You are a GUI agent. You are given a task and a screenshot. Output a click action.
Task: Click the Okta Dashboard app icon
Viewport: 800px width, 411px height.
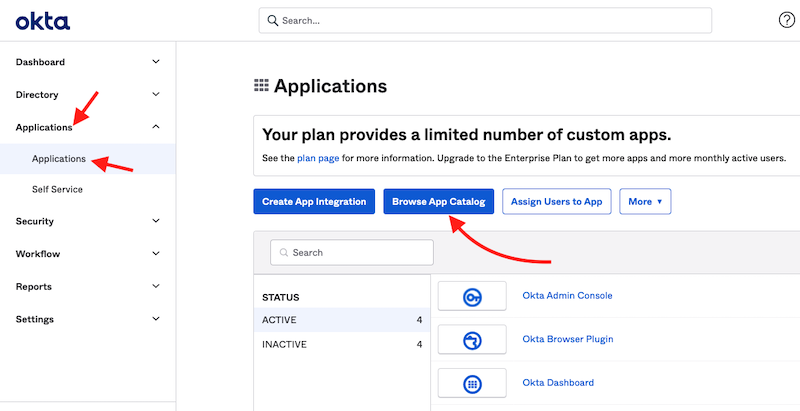[472, 383]
